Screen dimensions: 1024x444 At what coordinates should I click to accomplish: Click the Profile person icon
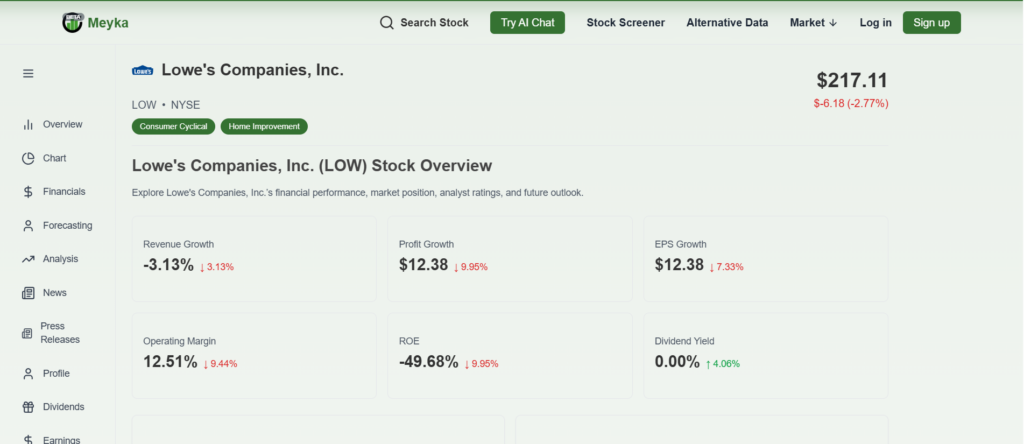tap(28, 374)
